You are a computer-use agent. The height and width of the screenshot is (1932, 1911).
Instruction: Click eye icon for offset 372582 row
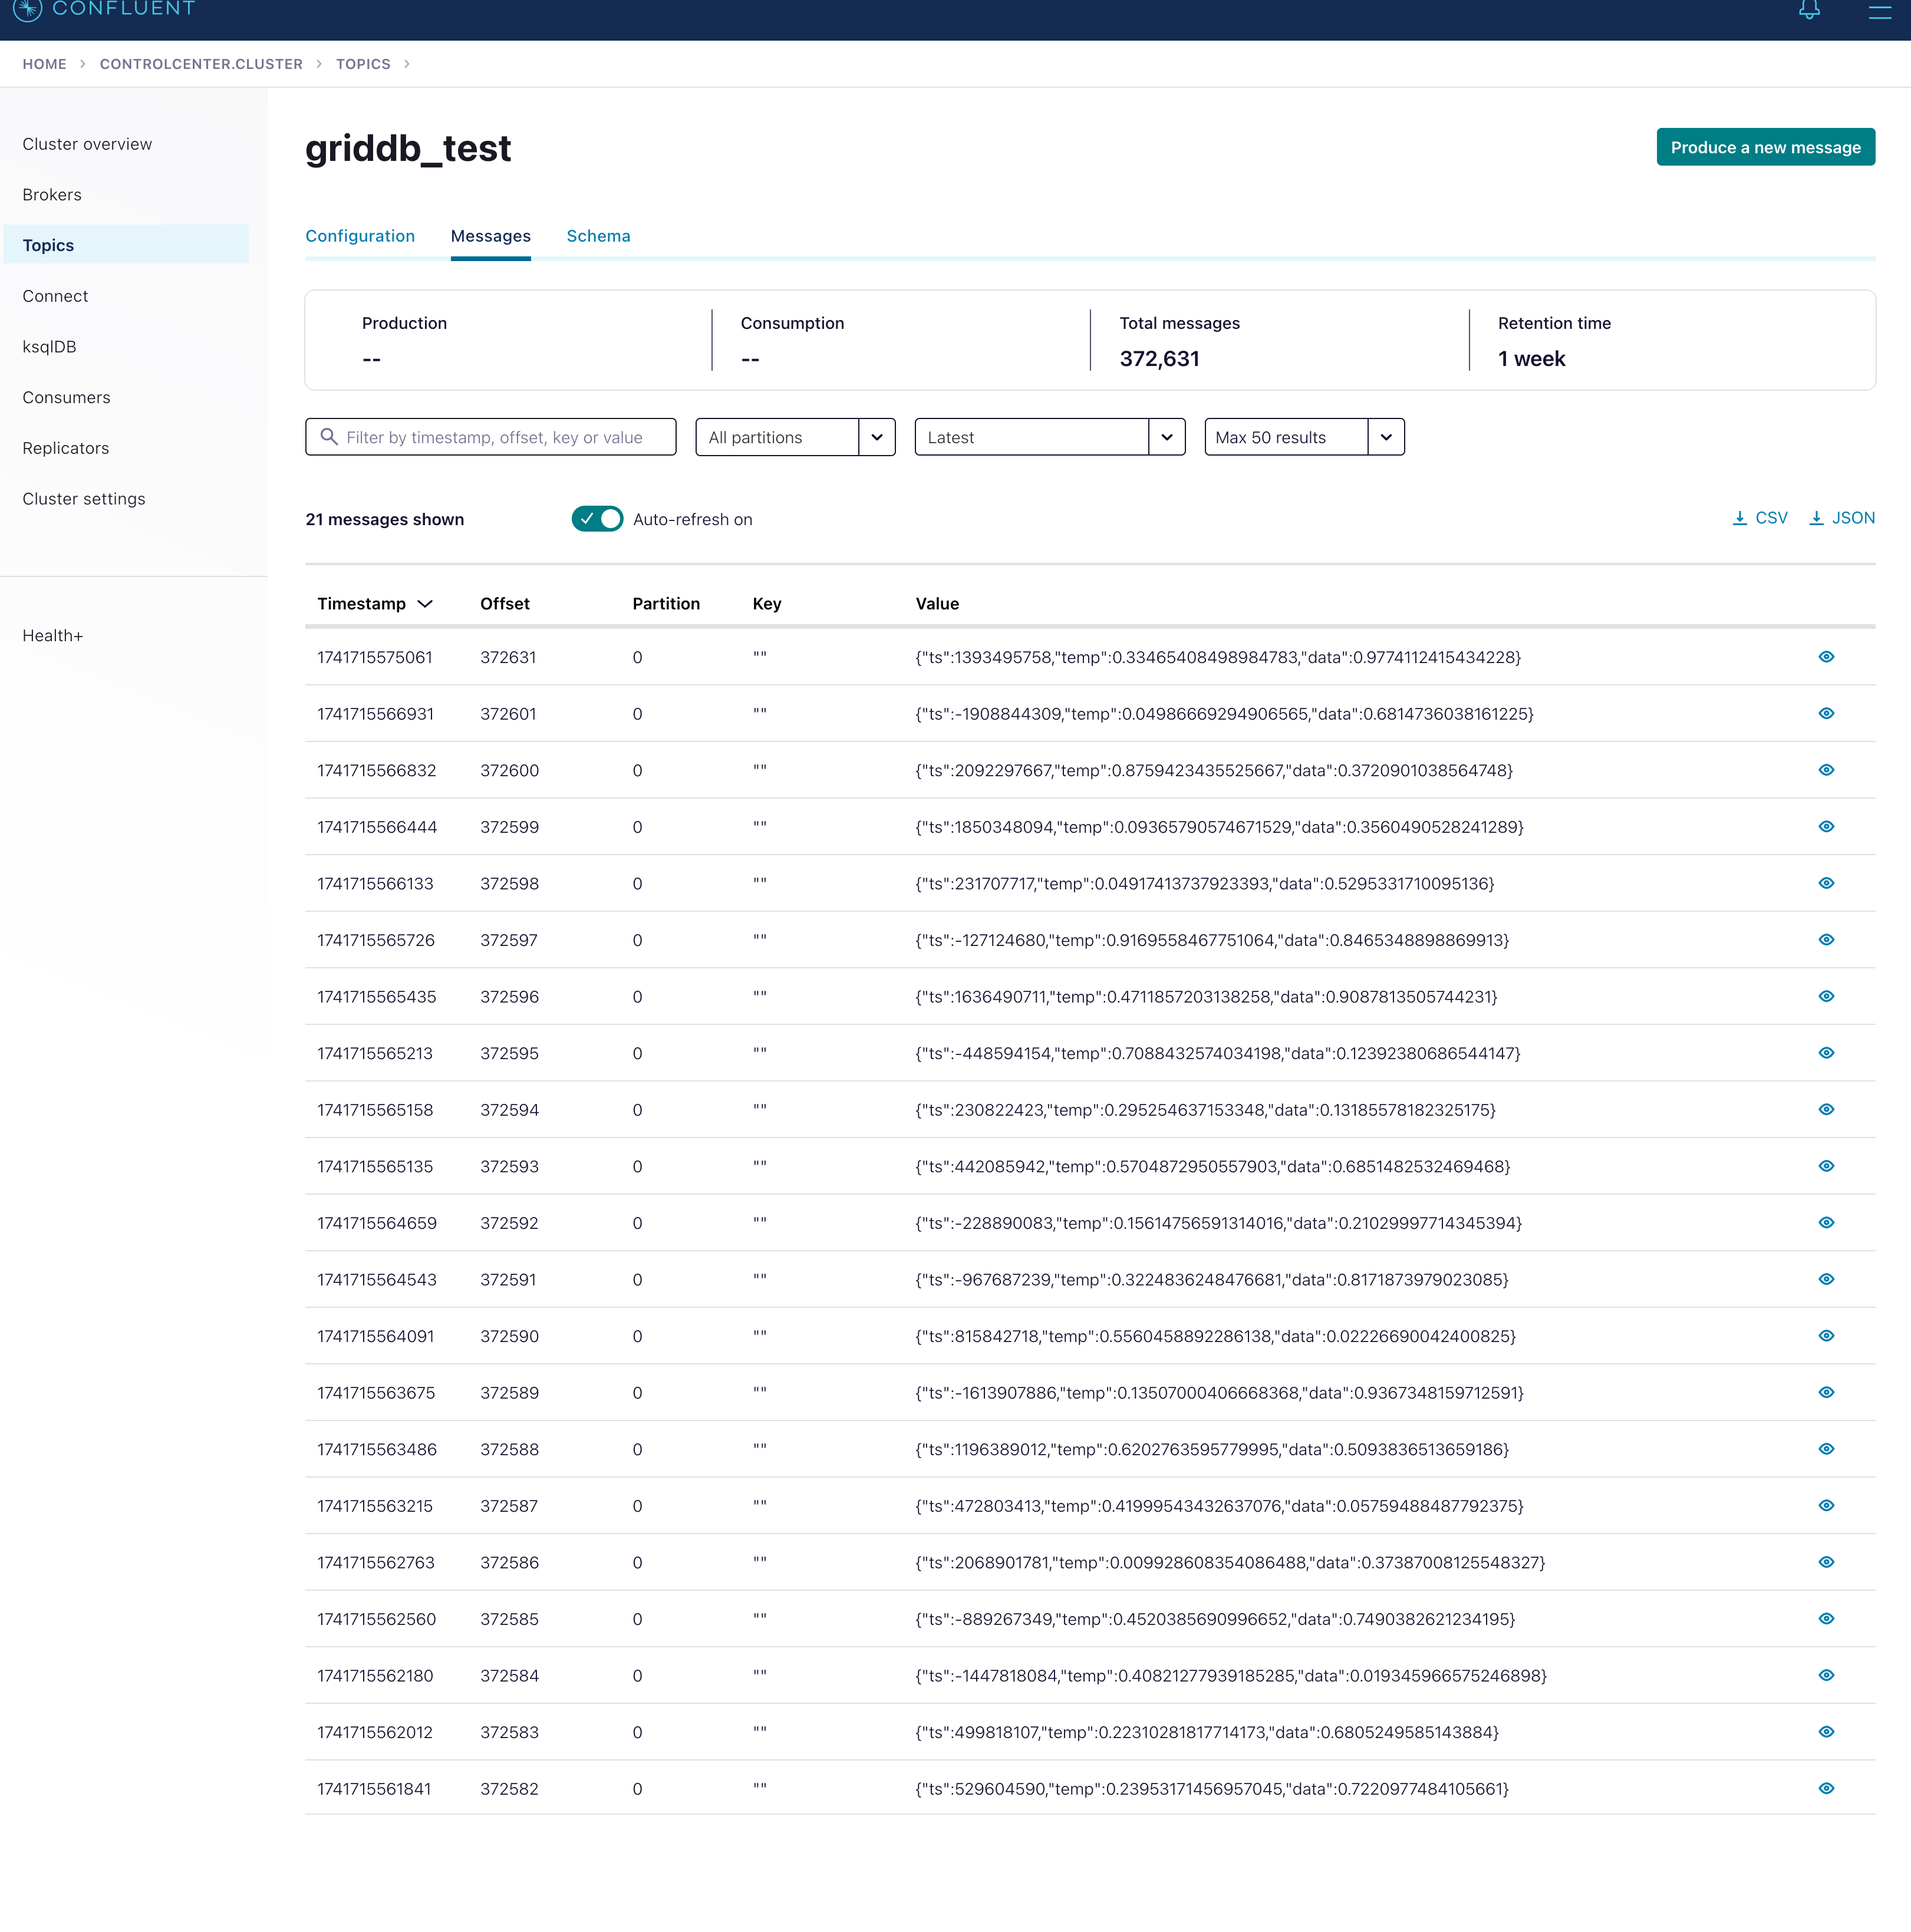pyautogui.click(x=1826, y=1789)
